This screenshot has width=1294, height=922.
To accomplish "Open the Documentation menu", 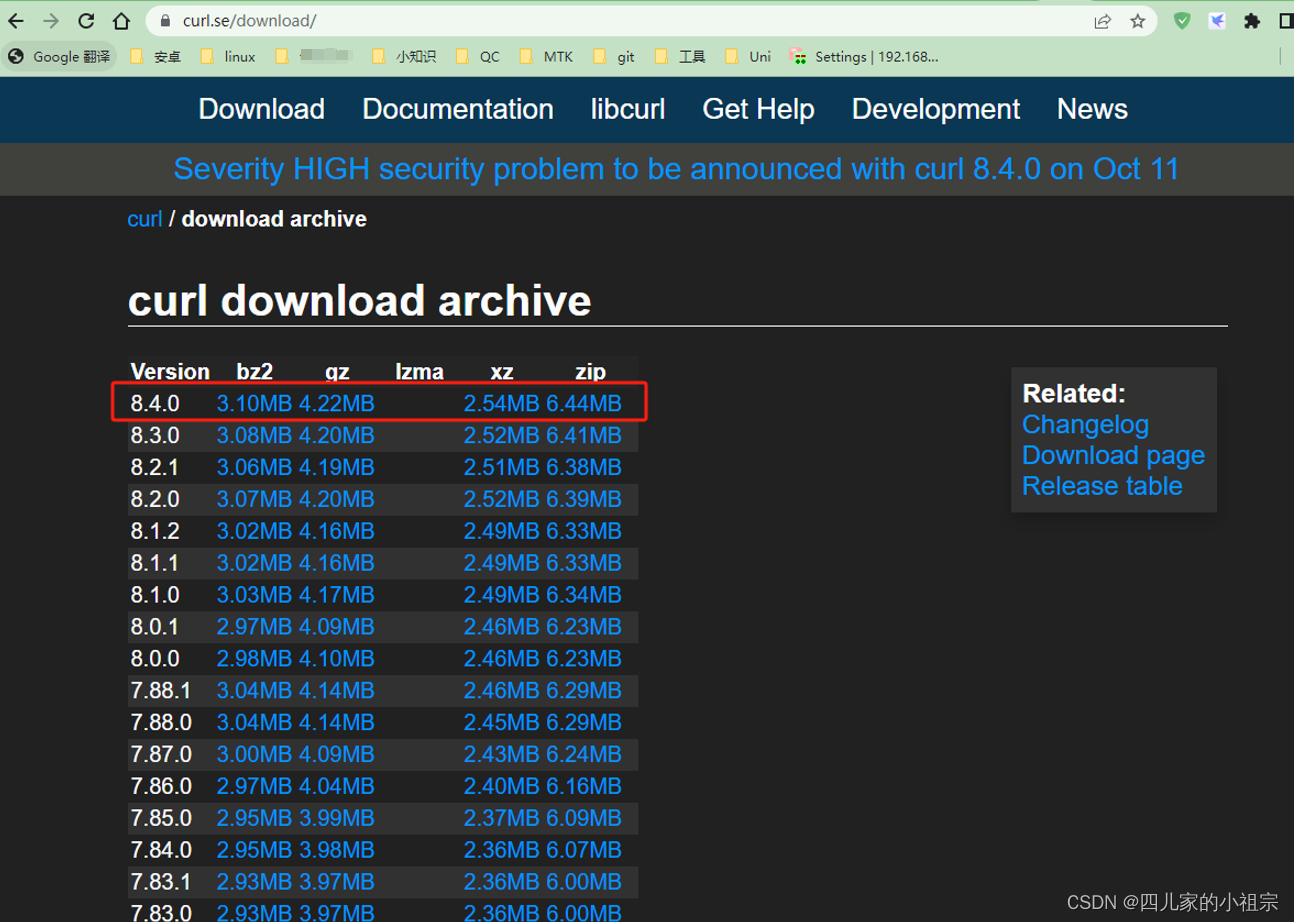I will coord(458,109).
